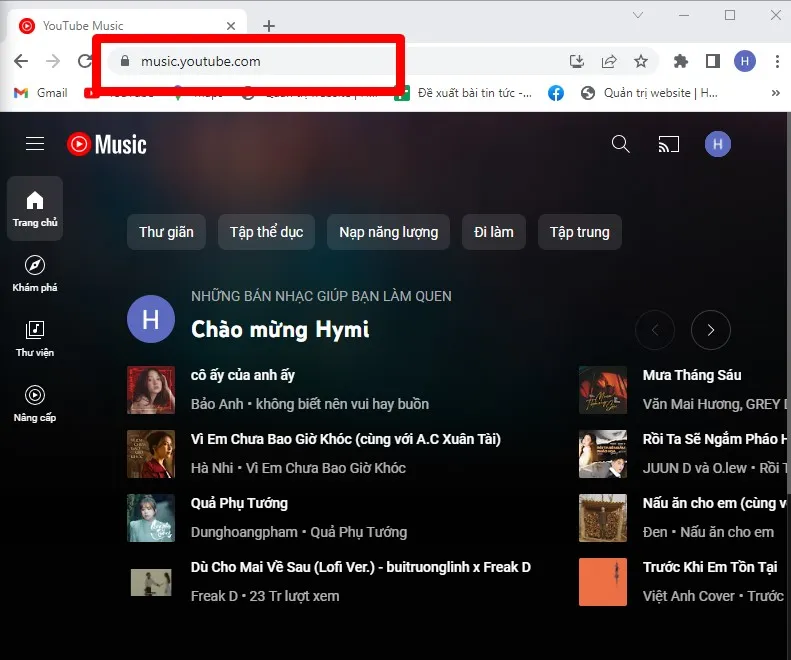Open song title cô ấy của anh ấy
The width and height of the screenshot is (791, 660).
tap(243, 375)
